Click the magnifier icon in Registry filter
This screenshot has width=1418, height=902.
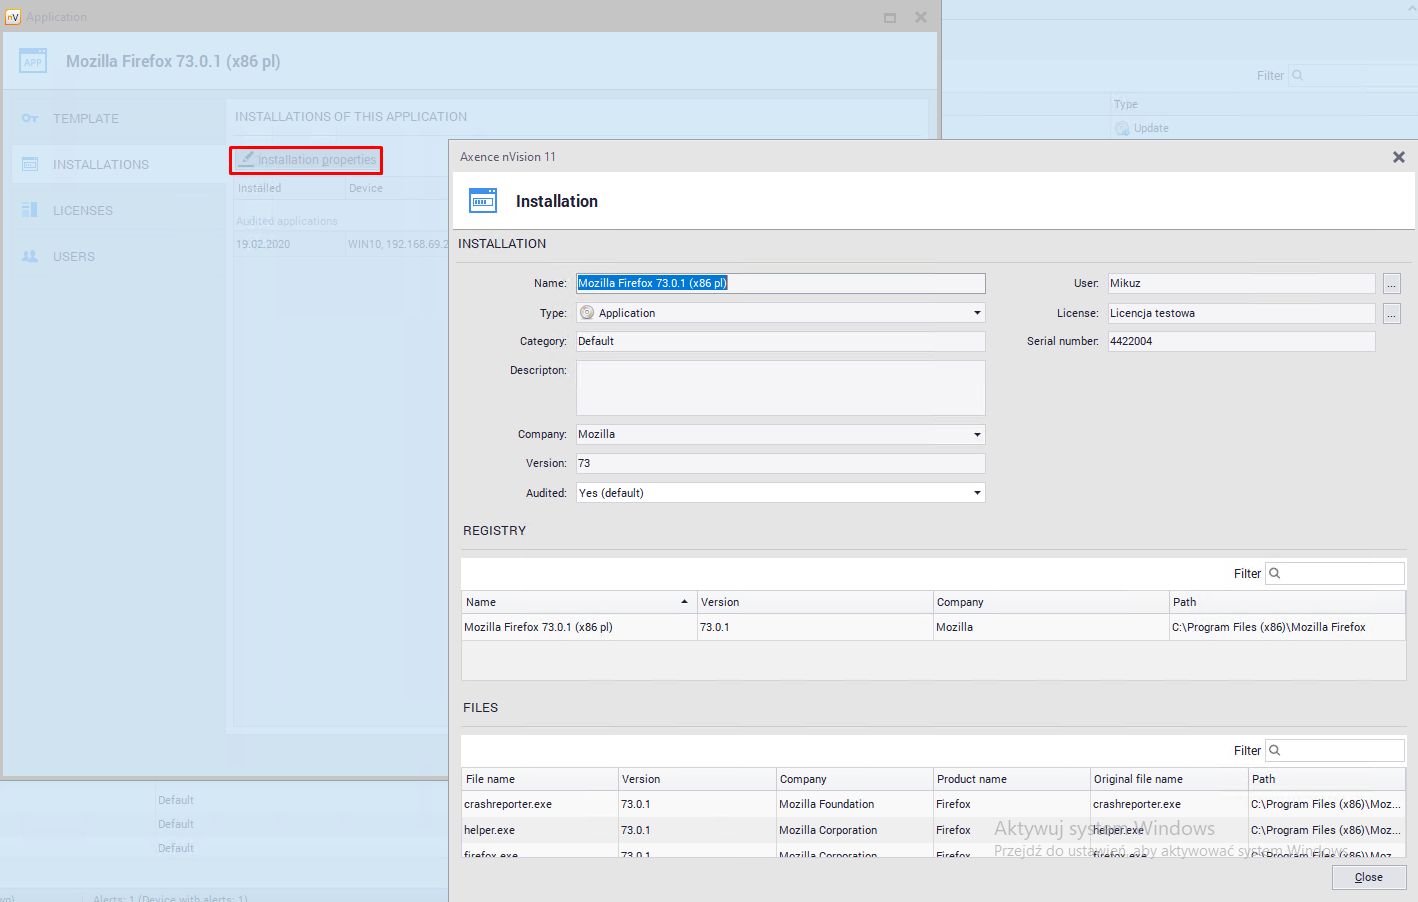1275,573
